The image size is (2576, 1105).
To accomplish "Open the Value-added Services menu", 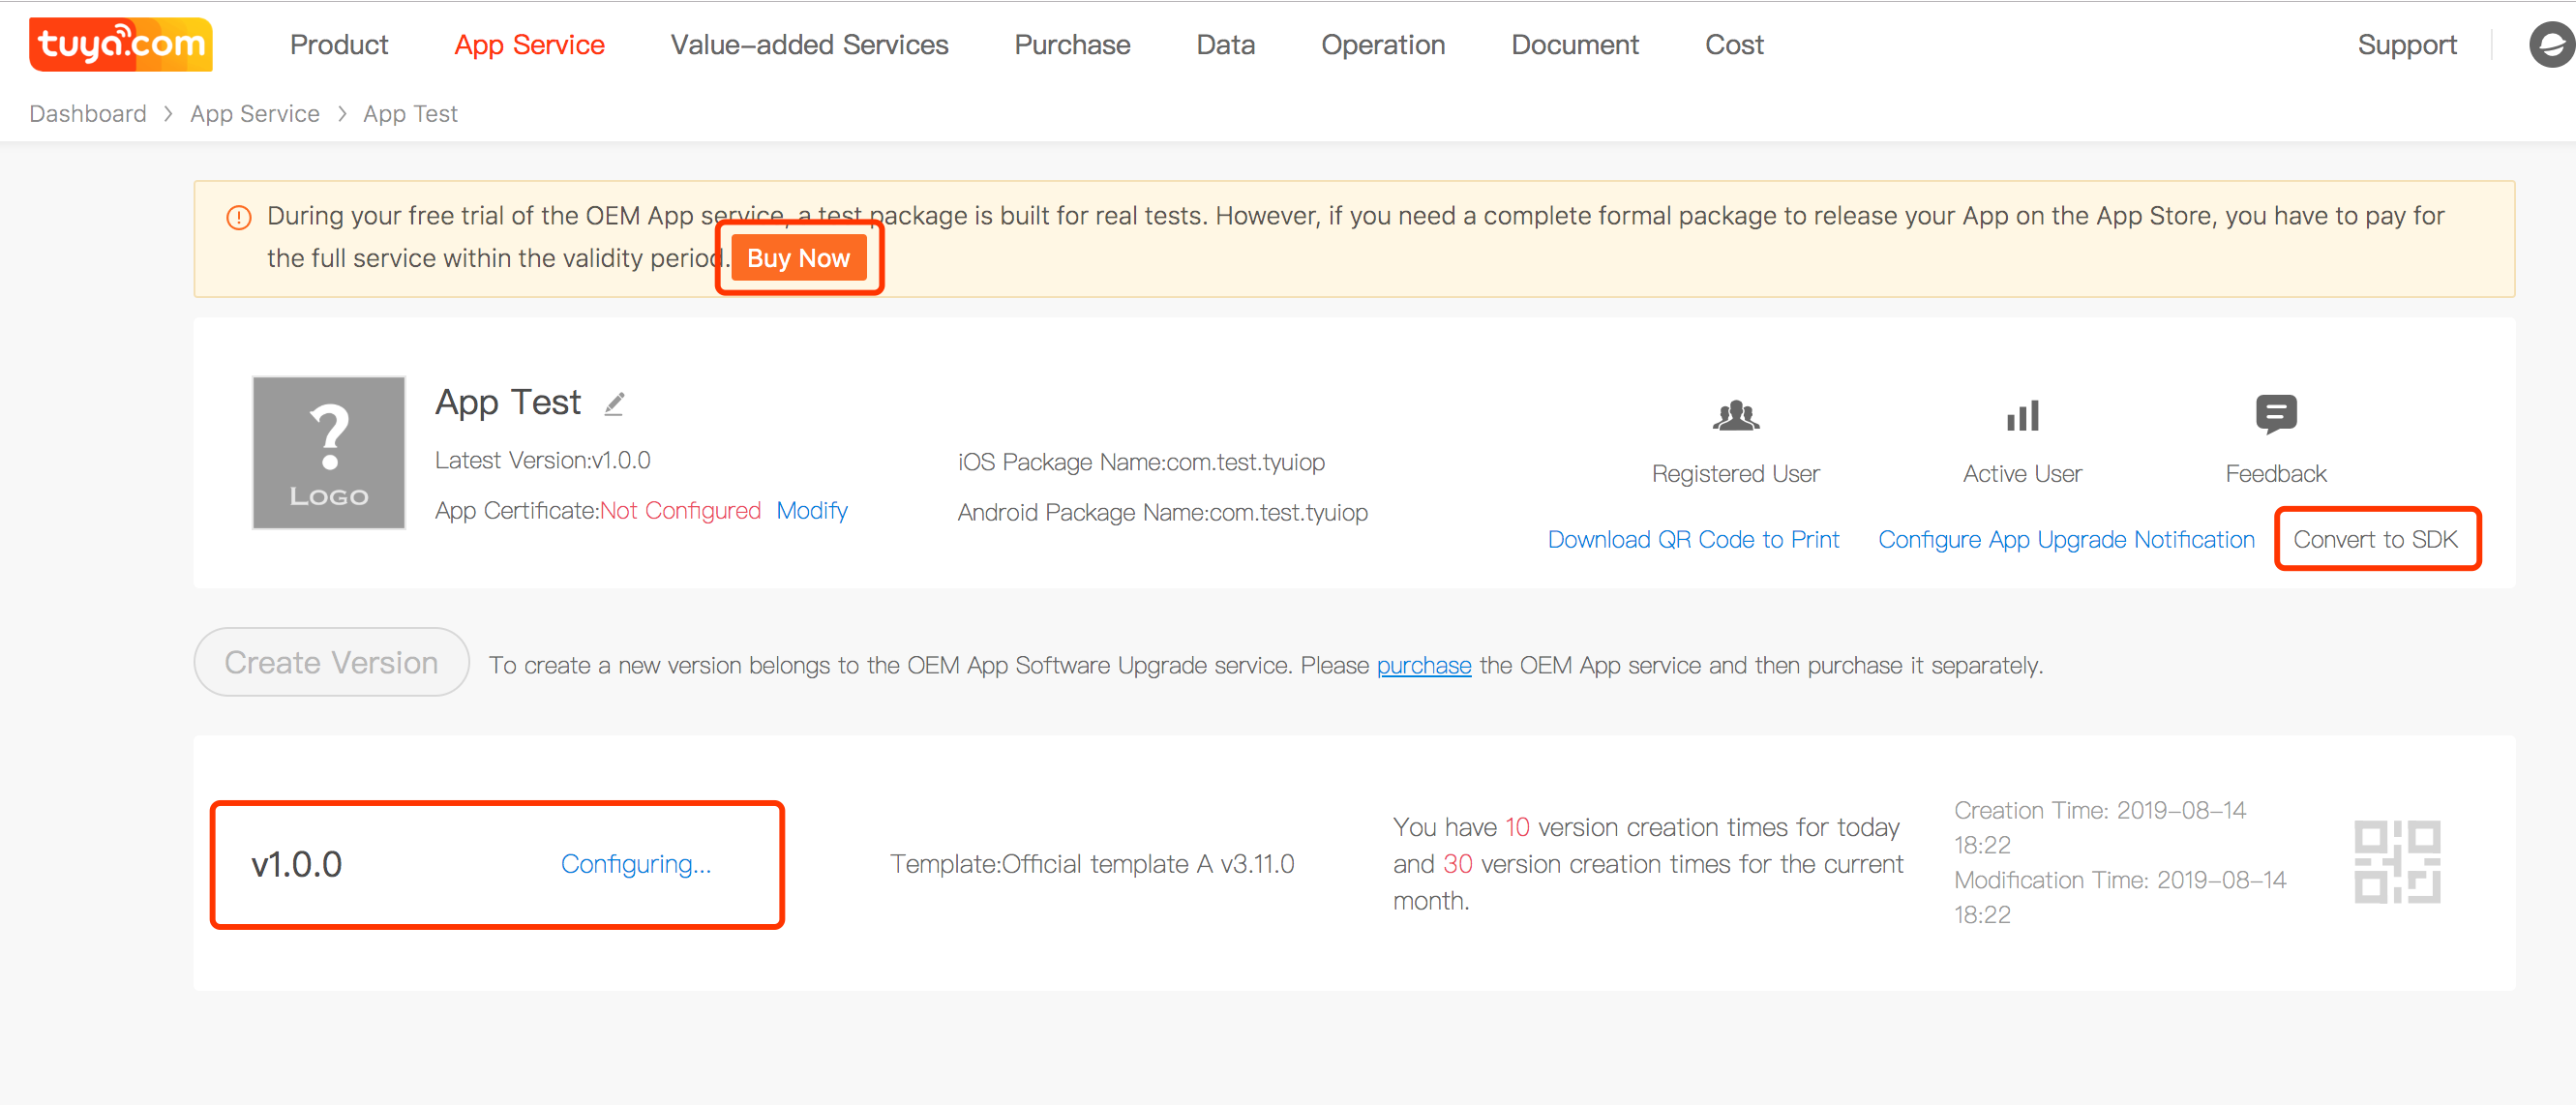I will (x=809, y=45).
